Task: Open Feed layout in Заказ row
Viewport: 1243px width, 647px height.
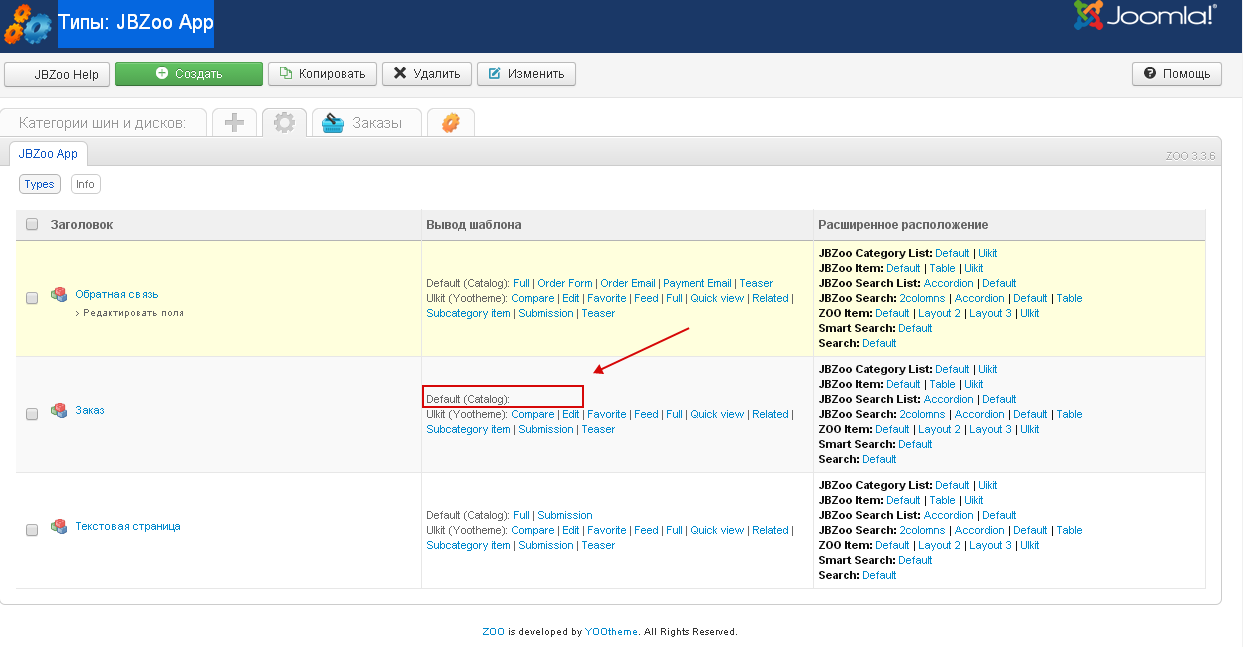Action: pos(647,414)
